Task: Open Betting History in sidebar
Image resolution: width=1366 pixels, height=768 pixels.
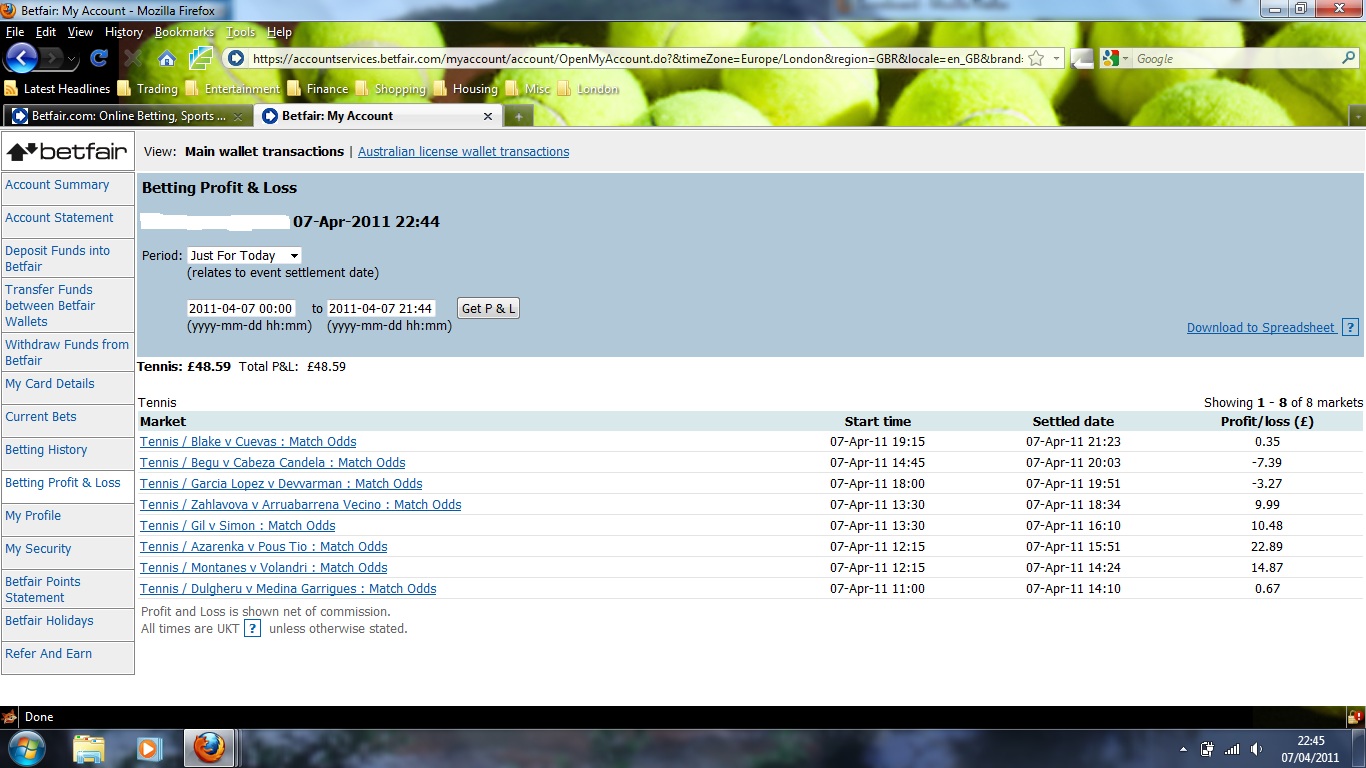Action: click(46, 450)
